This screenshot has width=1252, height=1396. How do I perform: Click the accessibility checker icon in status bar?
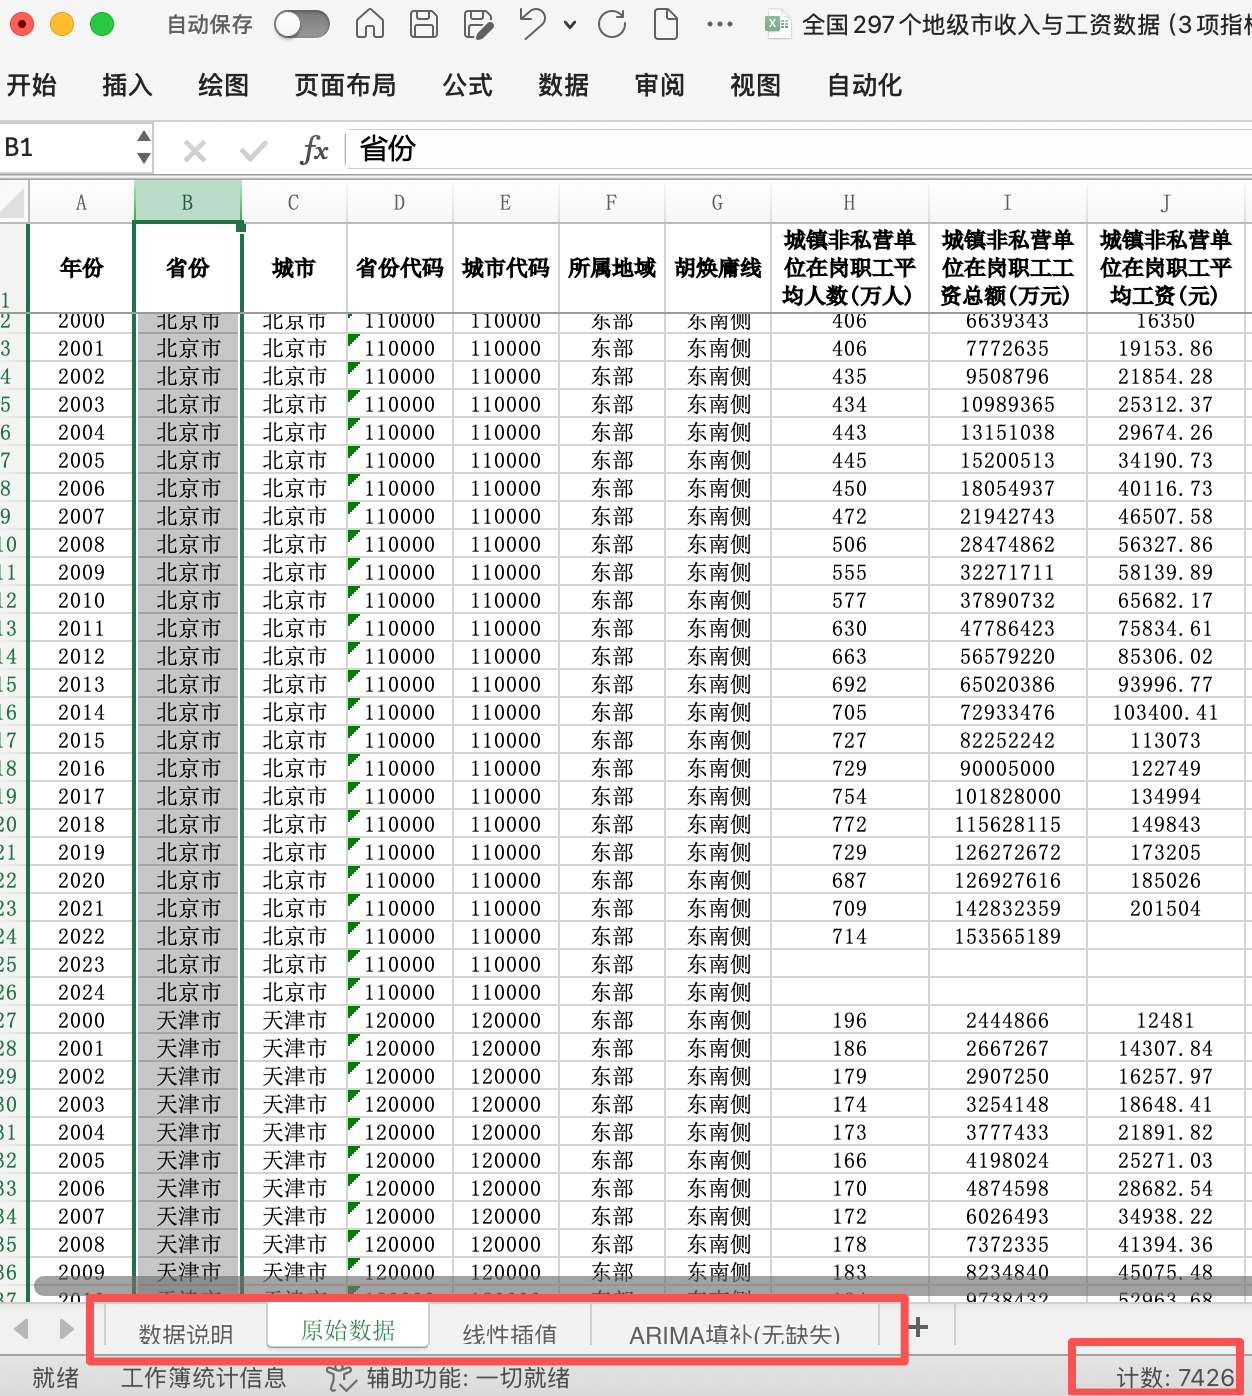coord(341,1378)
